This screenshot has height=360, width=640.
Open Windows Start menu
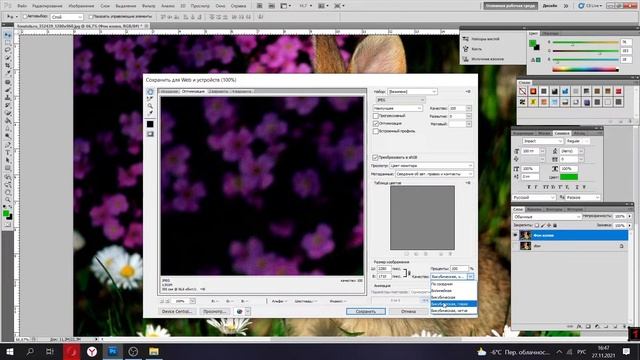point(10,351)
